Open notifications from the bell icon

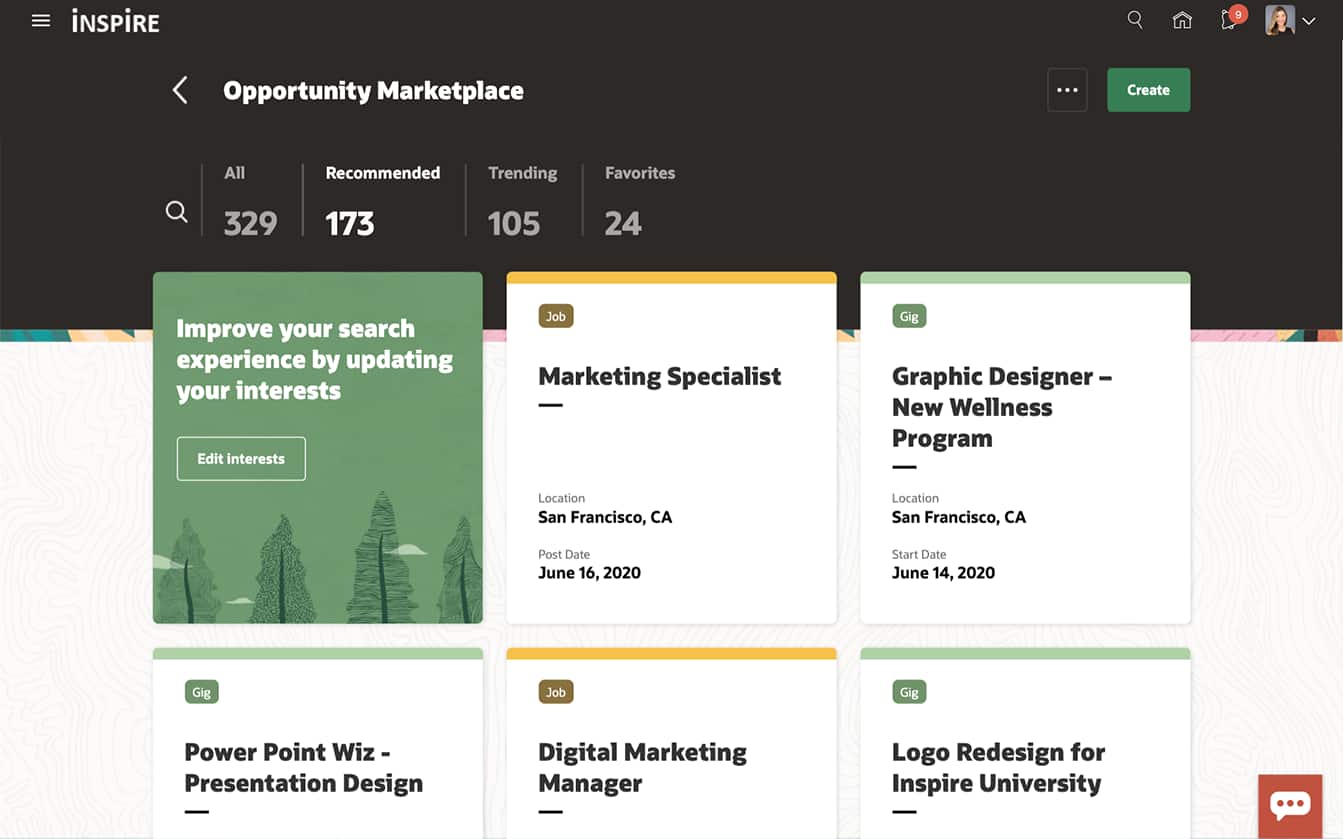(x=1228, y=20)
